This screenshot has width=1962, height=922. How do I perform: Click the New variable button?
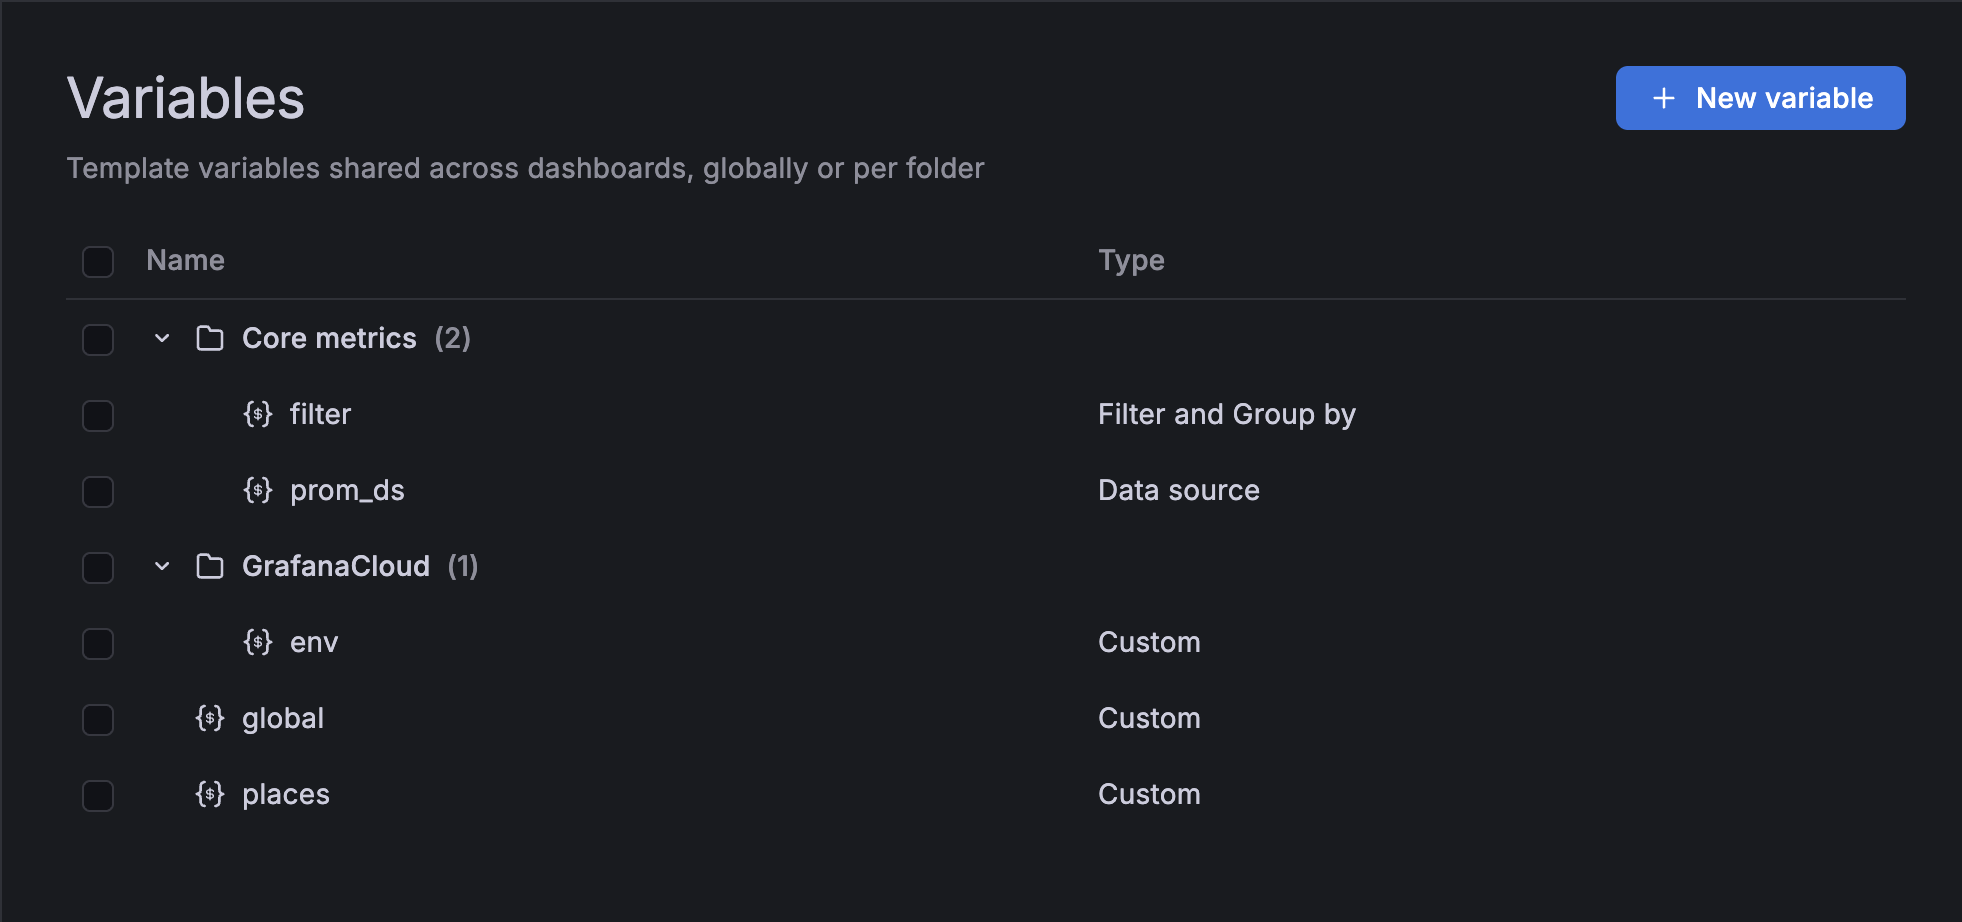[1760, 98]
